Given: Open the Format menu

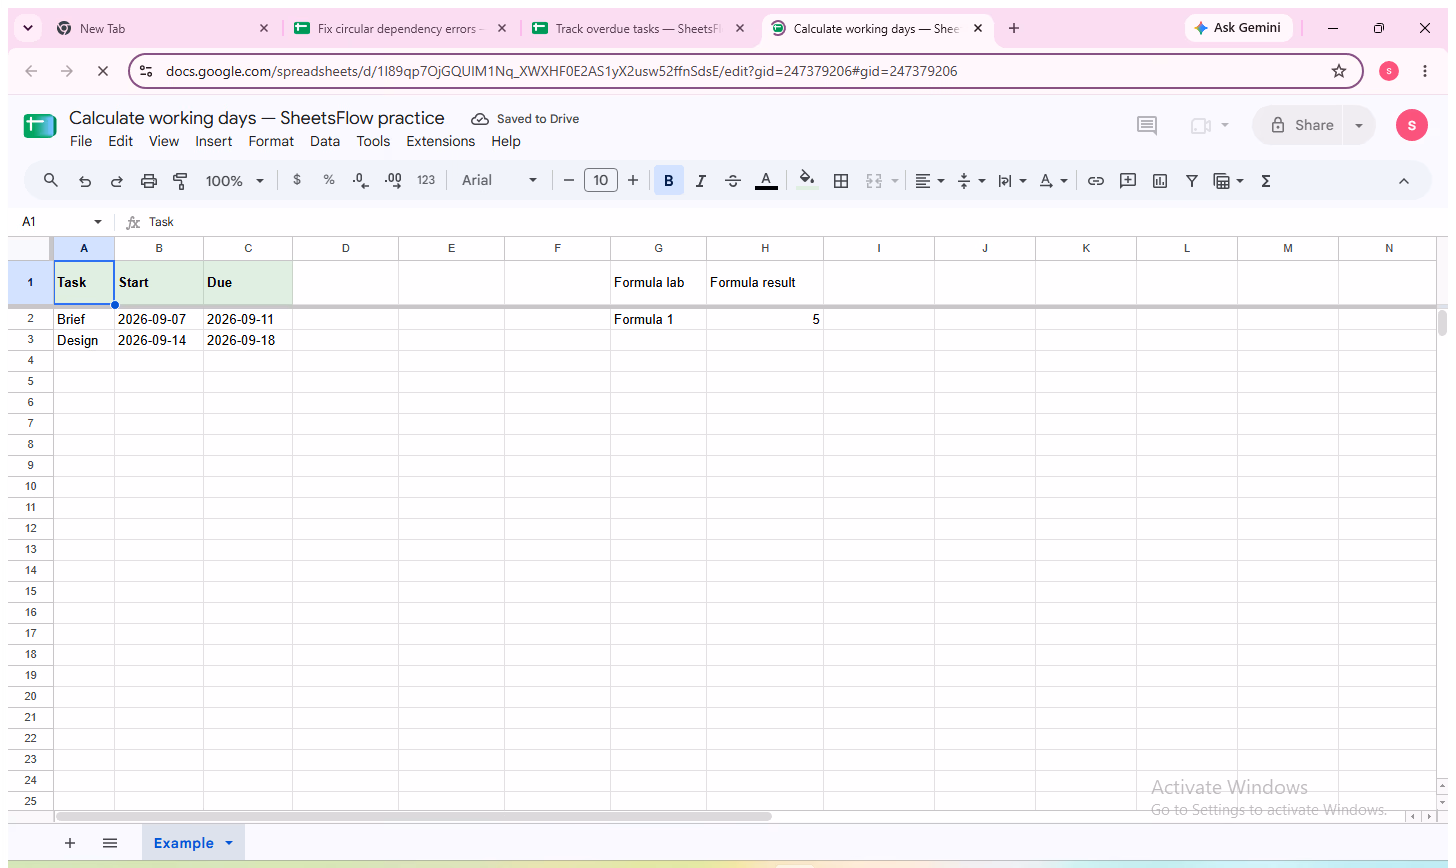Looking at the screenshot, I should 271,141.
